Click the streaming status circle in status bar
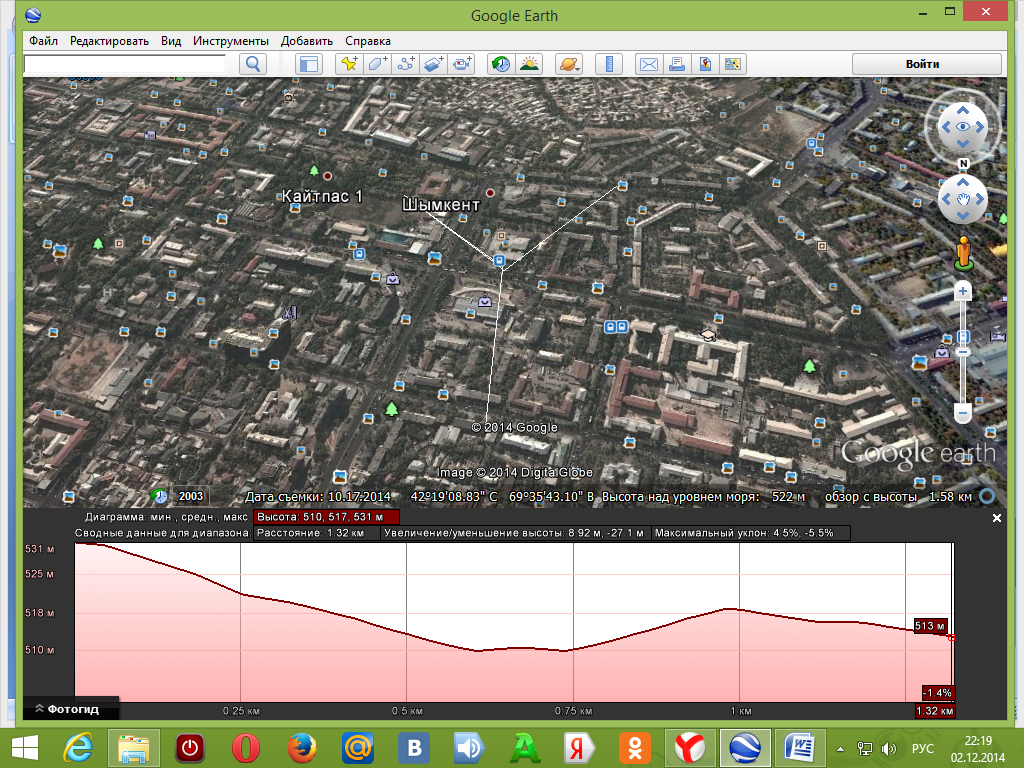1024x768 pixels. coord(987,496)
